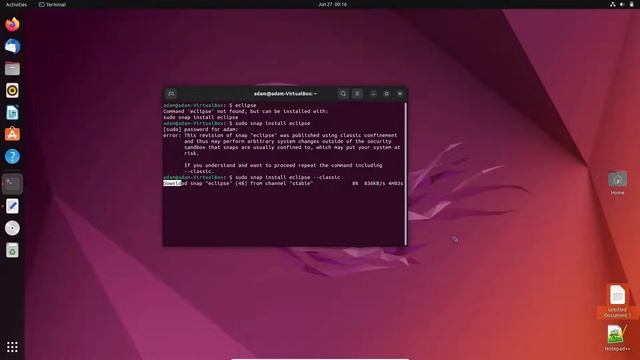640x360 pixels.
Task: Open Firefox from the dock
Action: click(12, 24)
